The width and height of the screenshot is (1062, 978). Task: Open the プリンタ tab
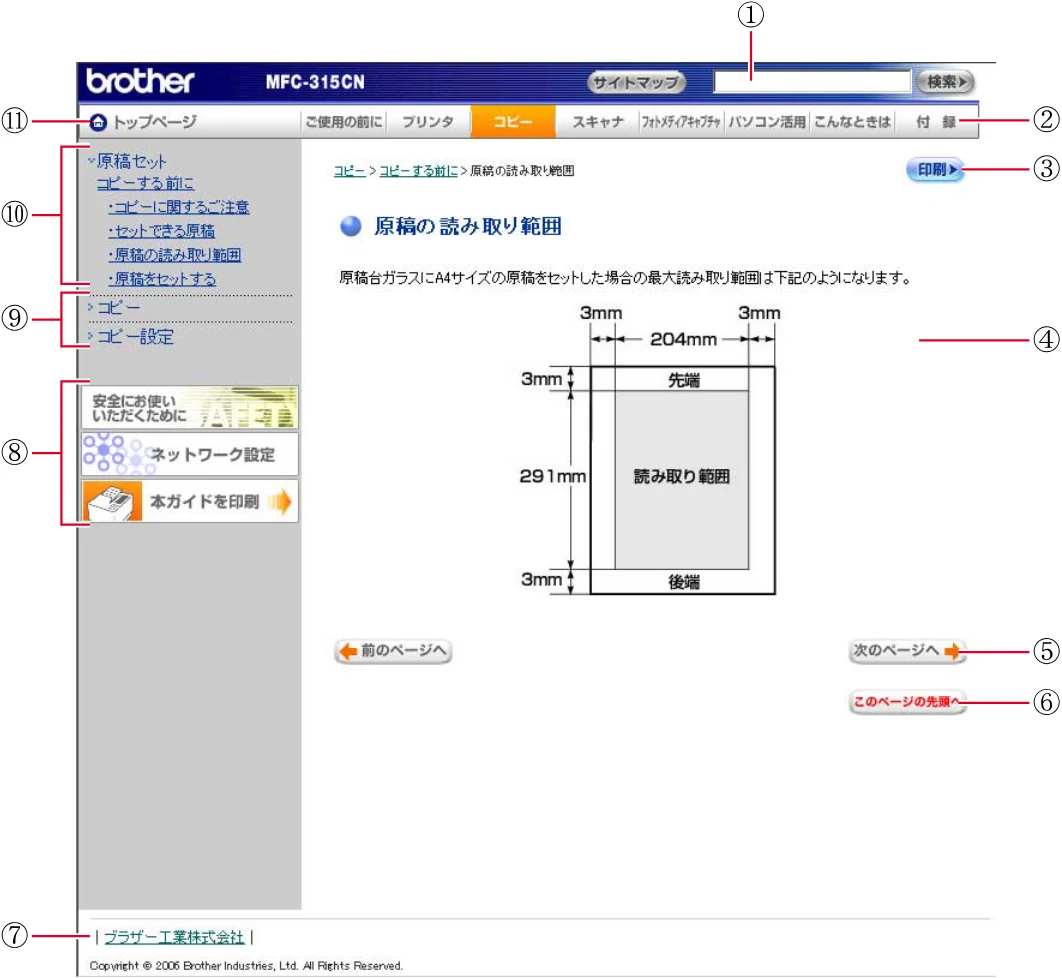[x=428, y=122]
